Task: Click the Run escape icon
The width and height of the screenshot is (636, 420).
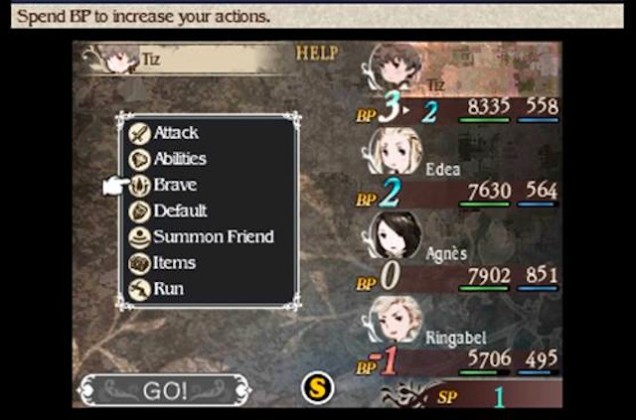Action: pyautogui.click(x=140, y=290)
